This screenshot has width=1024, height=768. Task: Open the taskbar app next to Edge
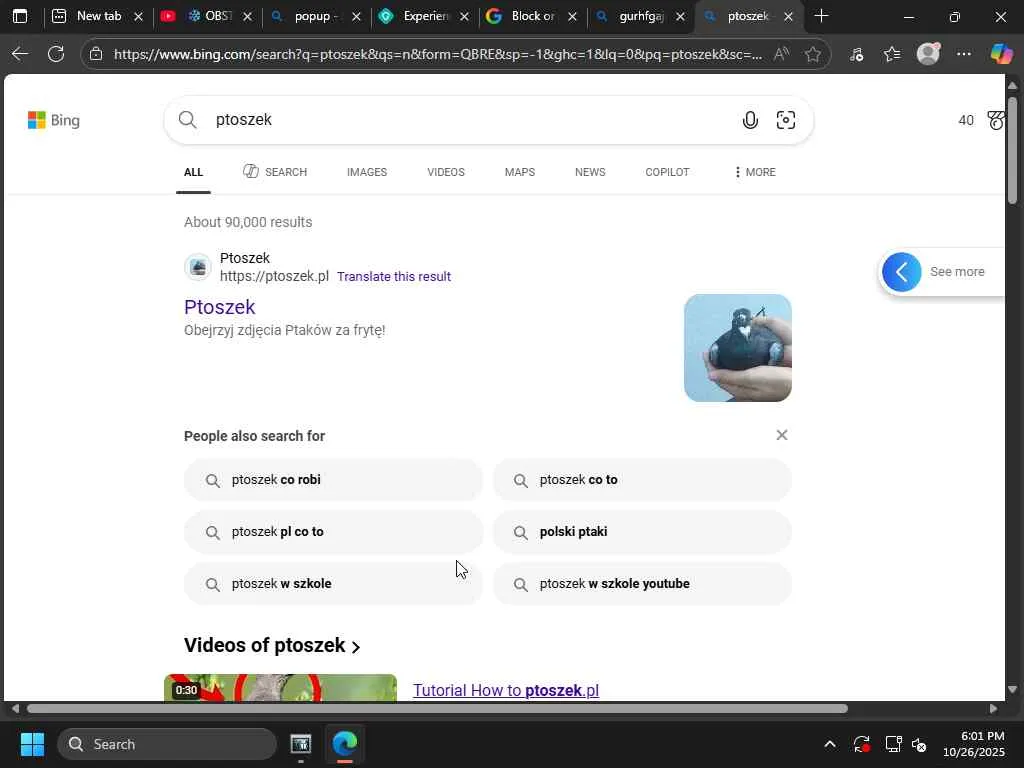[300, 744]
